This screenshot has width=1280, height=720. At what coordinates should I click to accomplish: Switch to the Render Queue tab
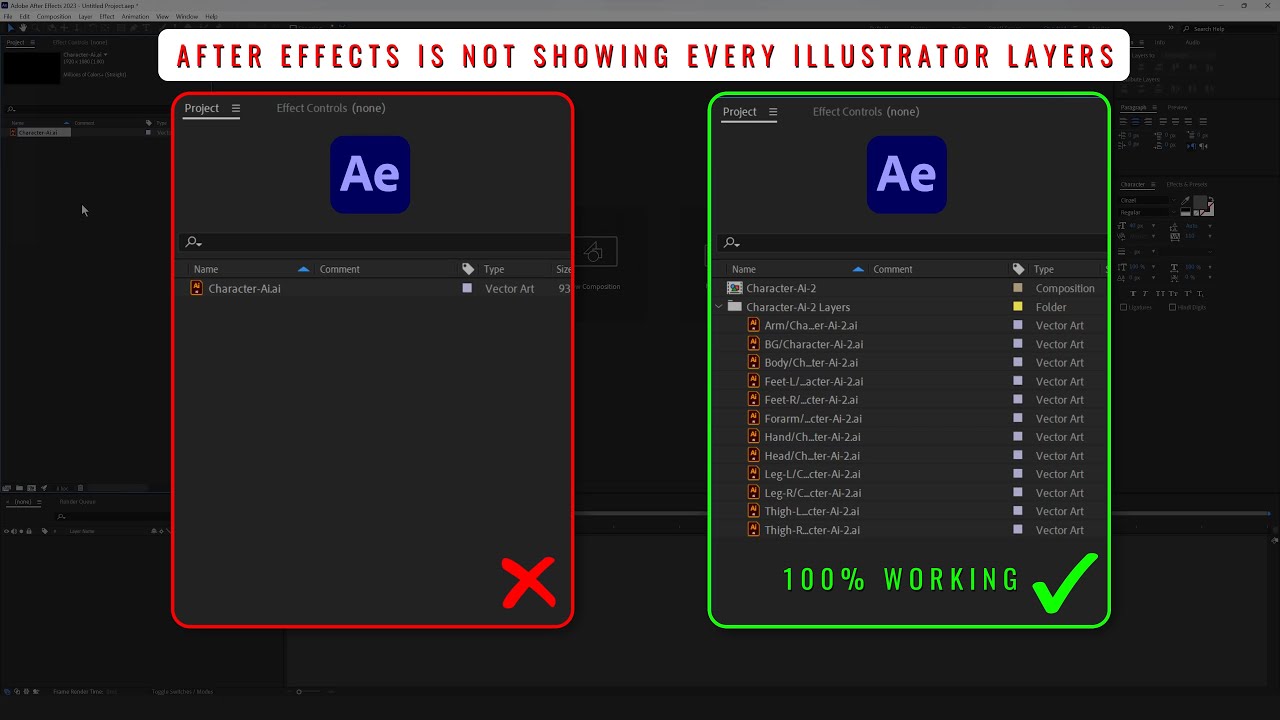pyautogui.click(x=78, y=502)
